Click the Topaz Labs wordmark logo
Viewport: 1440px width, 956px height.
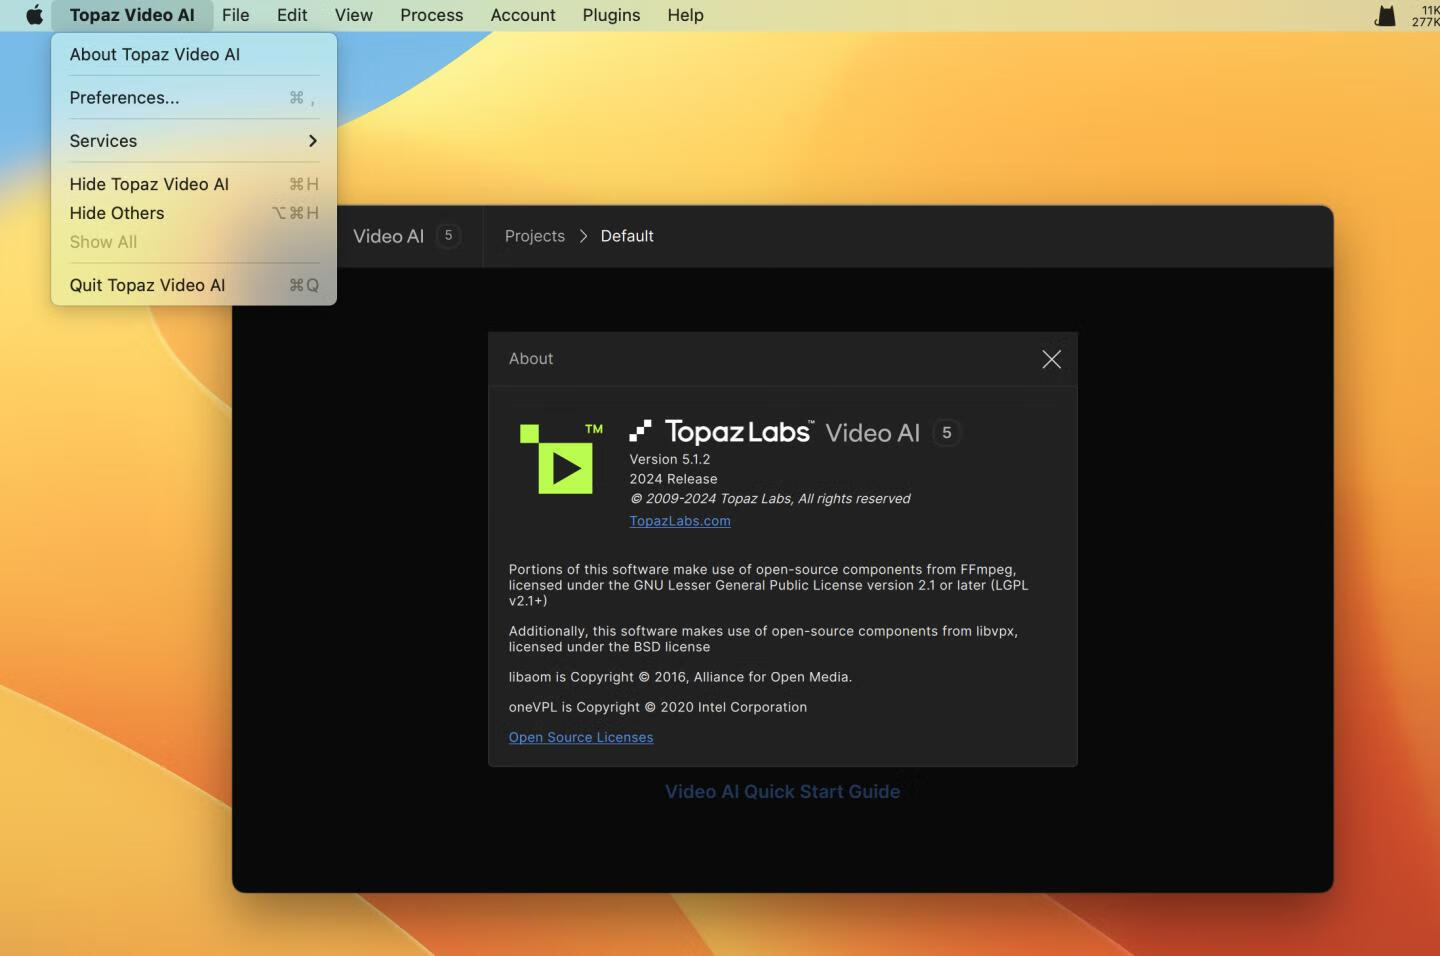pos(721,432)
